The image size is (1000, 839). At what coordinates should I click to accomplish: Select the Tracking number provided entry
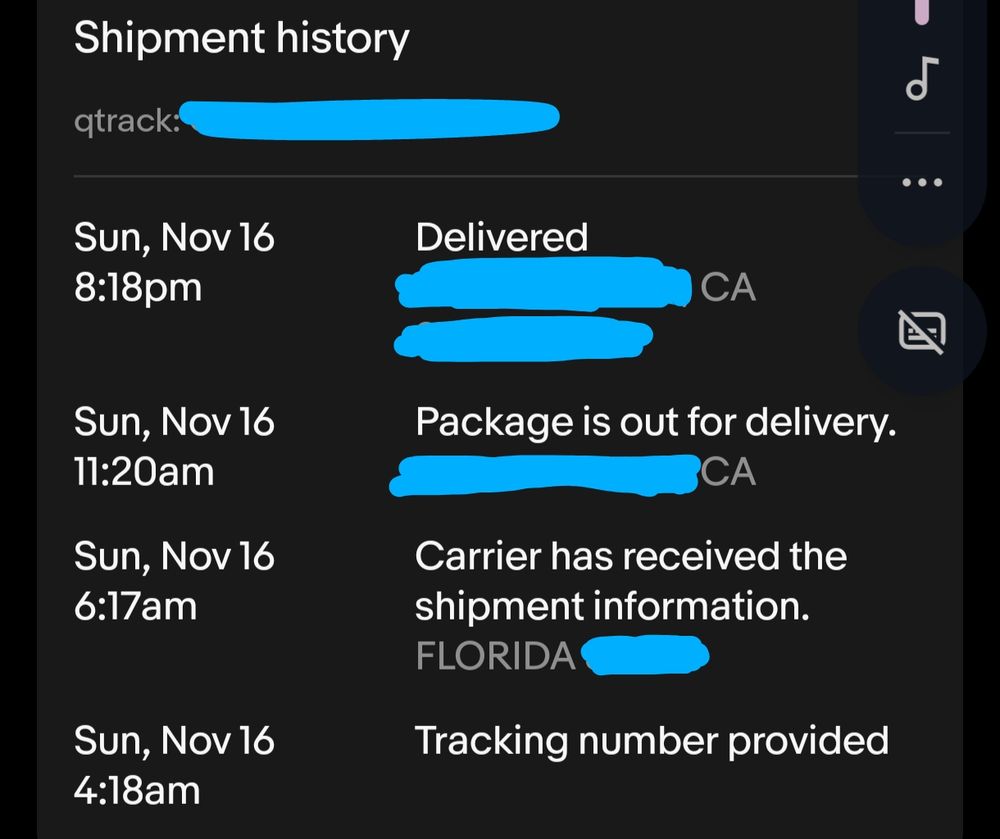(x=652, y=740)
